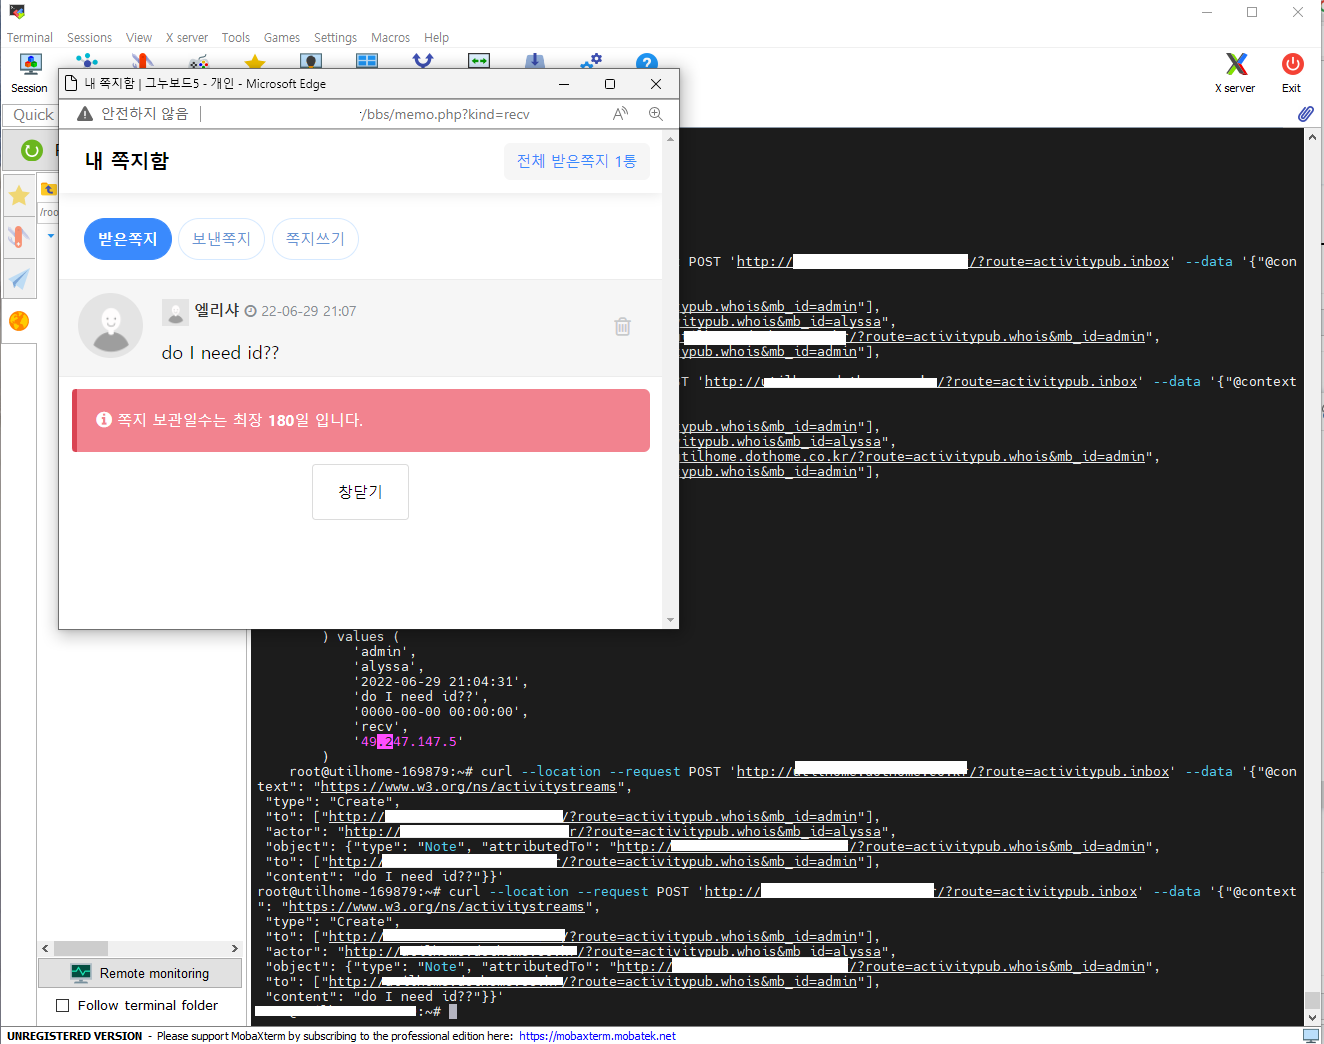
Task: Click the 내 쪽지함 heading
Action: coord(127,161)
